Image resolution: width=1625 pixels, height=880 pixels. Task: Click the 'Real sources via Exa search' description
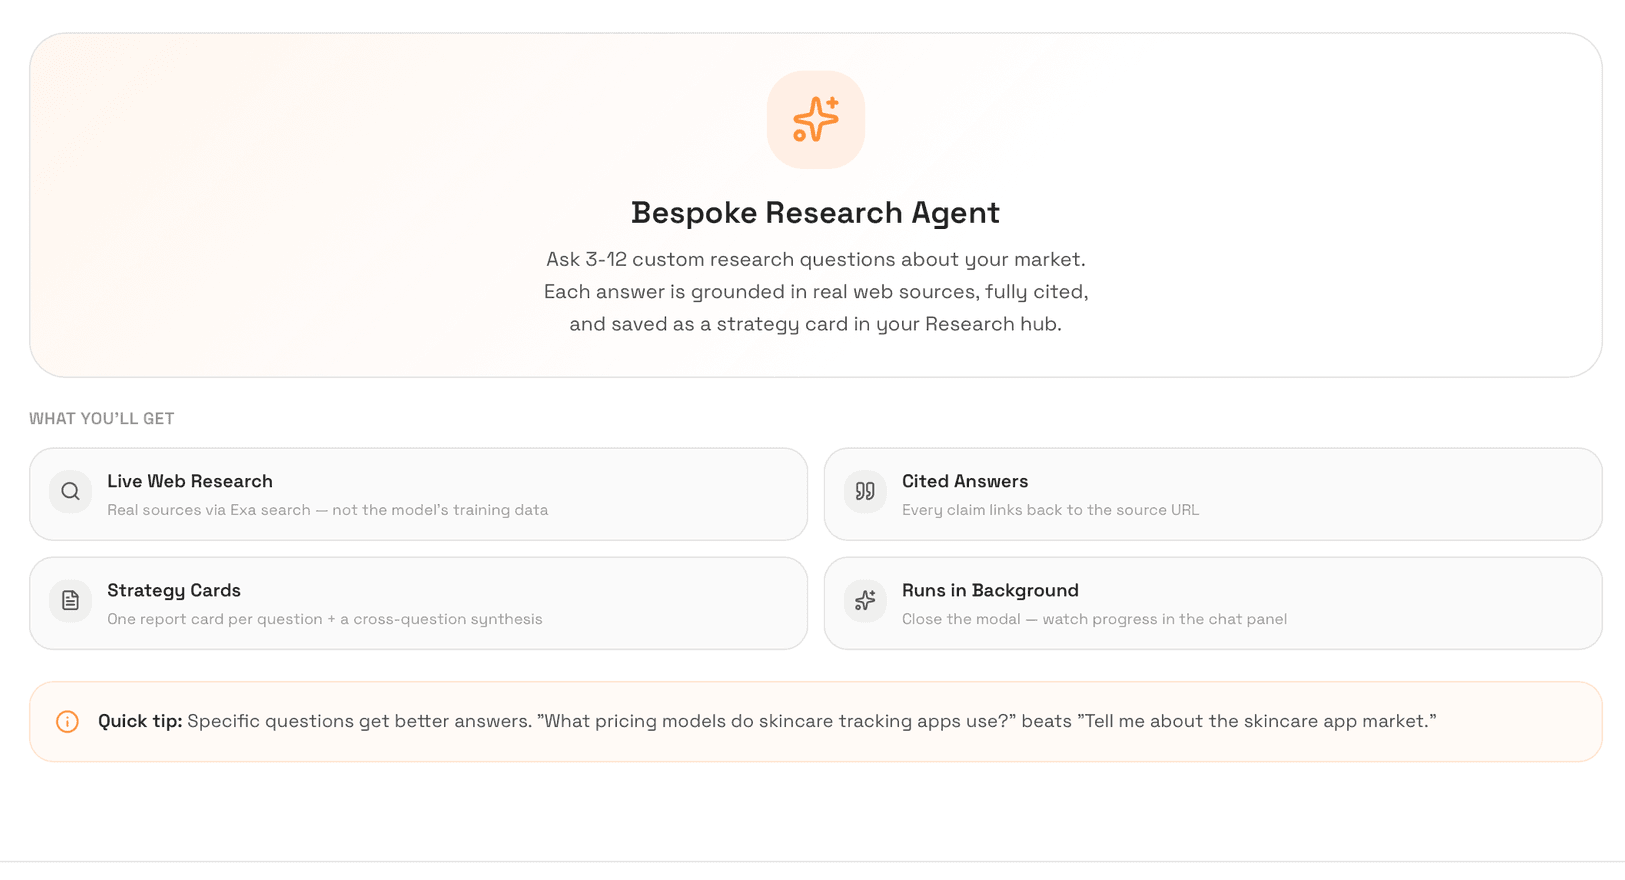pos(327,510)
